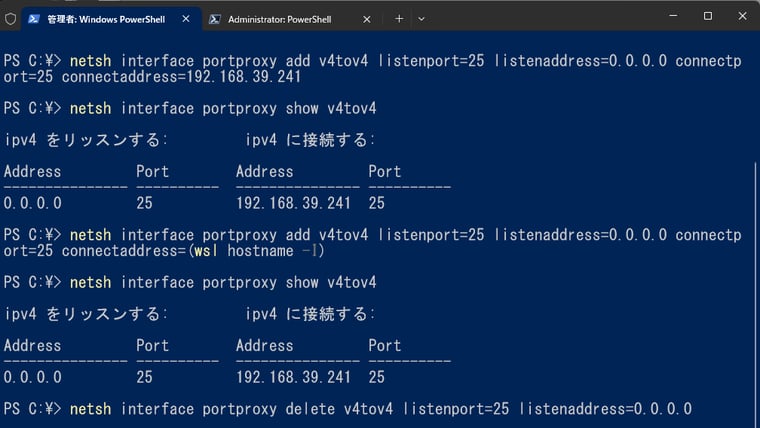Maximize the terminal window

point(708,16)
